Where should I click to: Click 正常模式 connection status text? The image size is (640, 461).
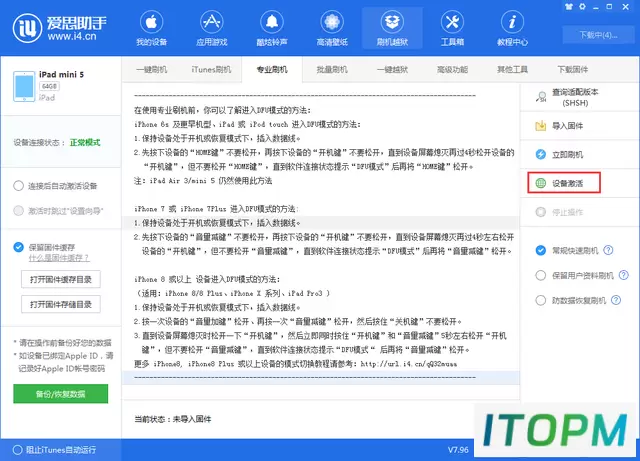coord(85,142)
